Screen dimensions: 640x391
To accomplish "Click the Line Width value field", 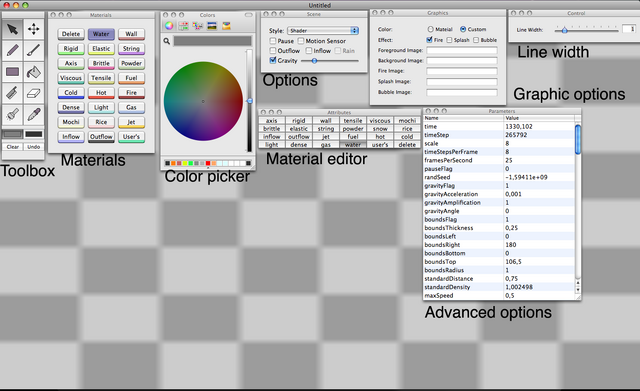I will click(629, 29).
